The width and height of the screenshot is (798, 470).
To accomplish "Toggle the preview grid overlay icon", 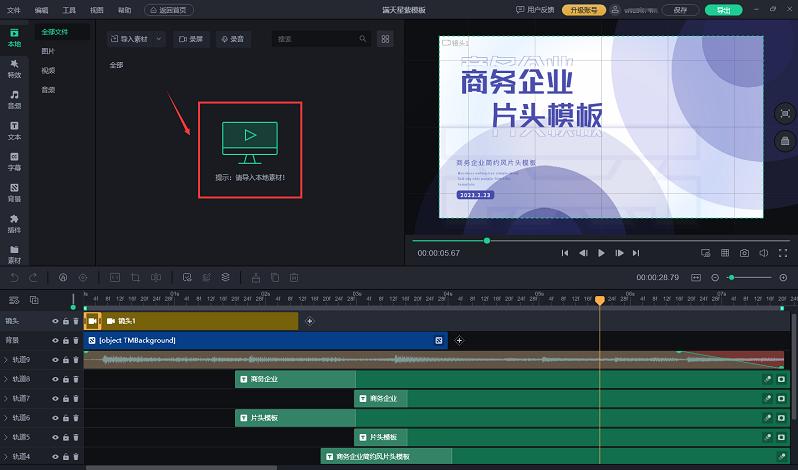I will click(725, 253).
